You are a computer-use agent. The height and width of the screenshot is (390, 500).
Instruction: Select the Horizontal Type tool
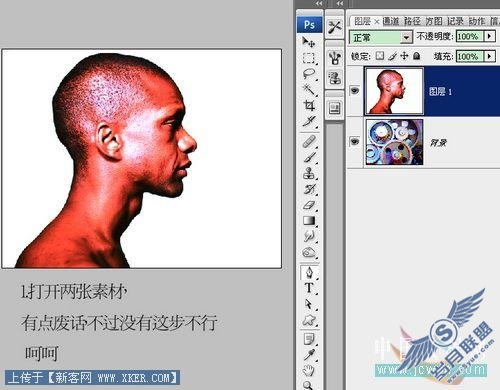click(309, 288)
